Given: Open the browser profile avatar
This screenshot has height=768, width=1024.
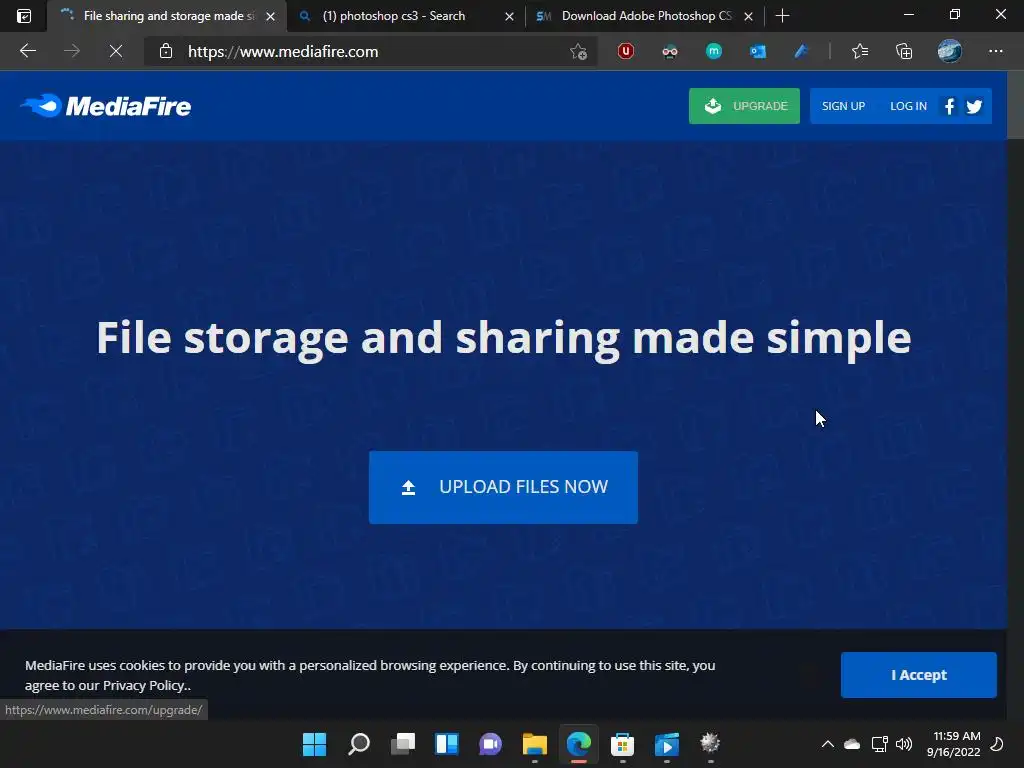Looking at the screenshot, I should pyautogui.click(x=950, y=51).
